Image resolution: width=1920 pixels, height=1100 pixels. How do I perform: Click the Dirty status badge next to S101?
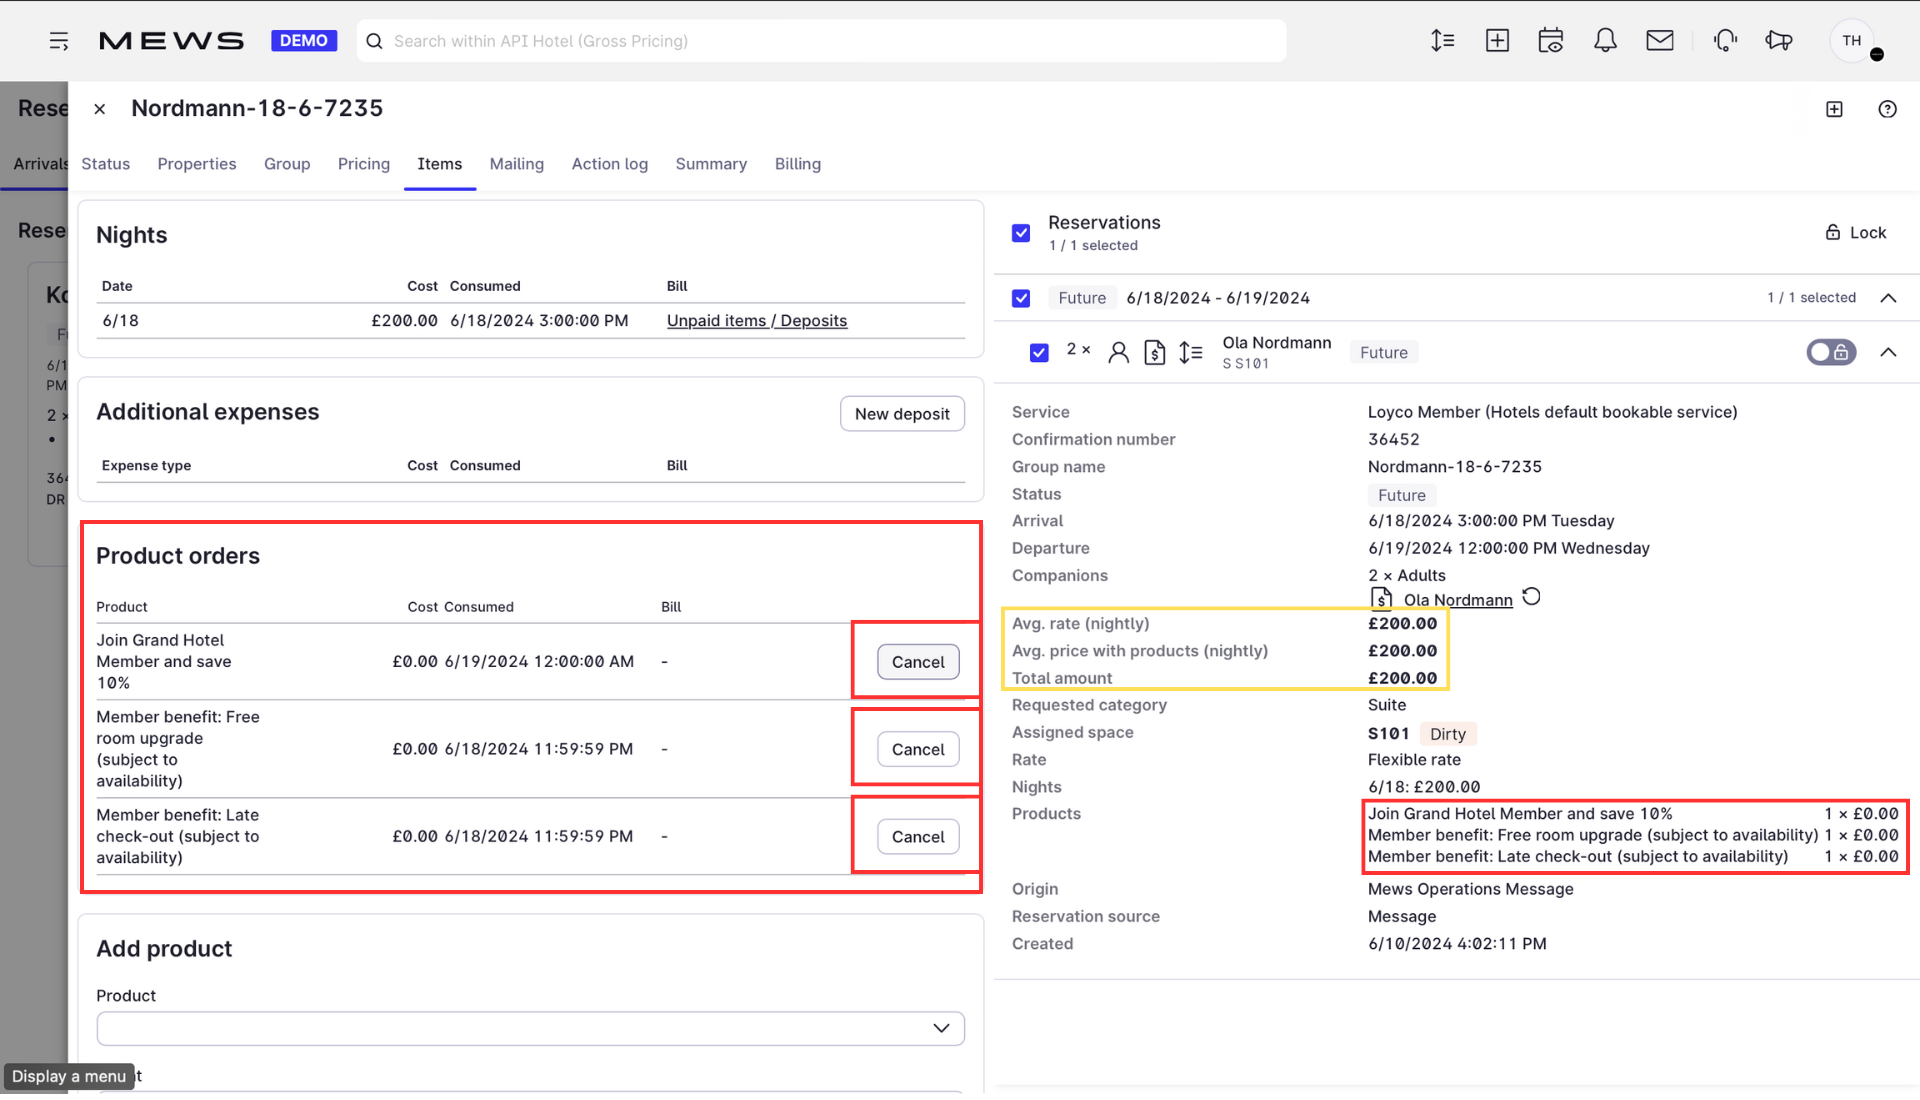point(1447,734)
